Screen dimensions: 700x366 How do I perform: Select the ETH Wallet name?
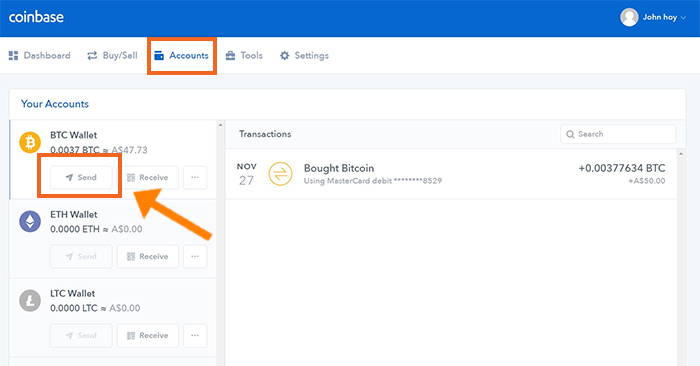tap(74, 214)
